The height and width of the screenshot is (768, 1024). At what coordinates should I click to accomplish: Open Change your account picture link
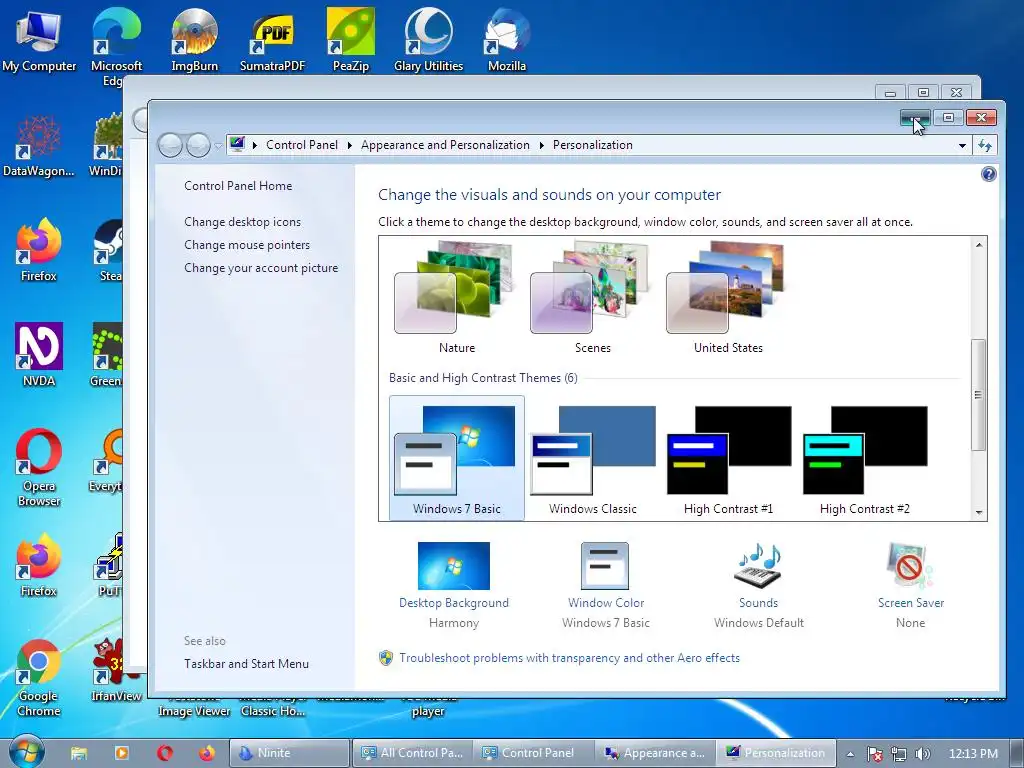pos(261,268)
